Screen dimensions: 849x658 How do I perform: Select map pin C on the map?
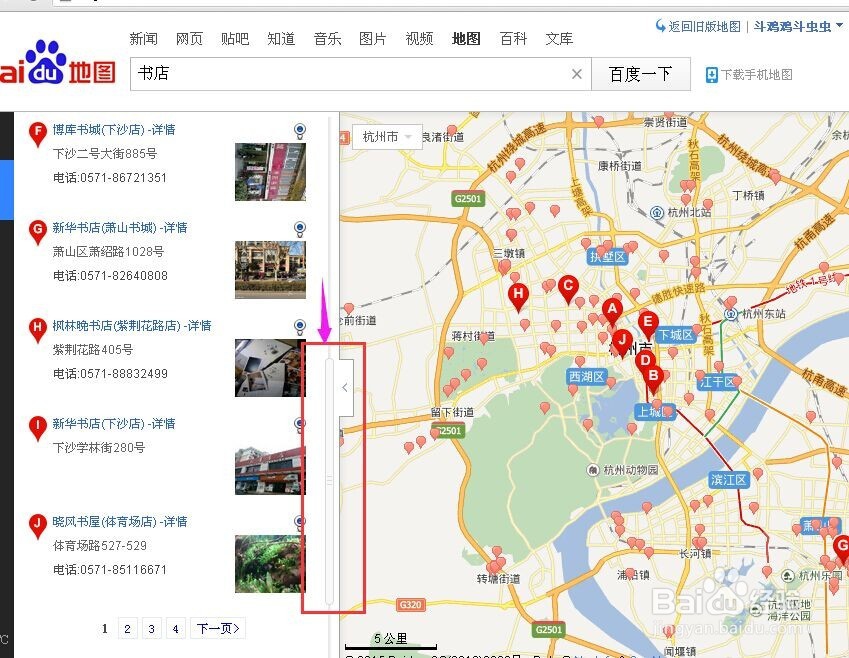(x=568, y=288)
